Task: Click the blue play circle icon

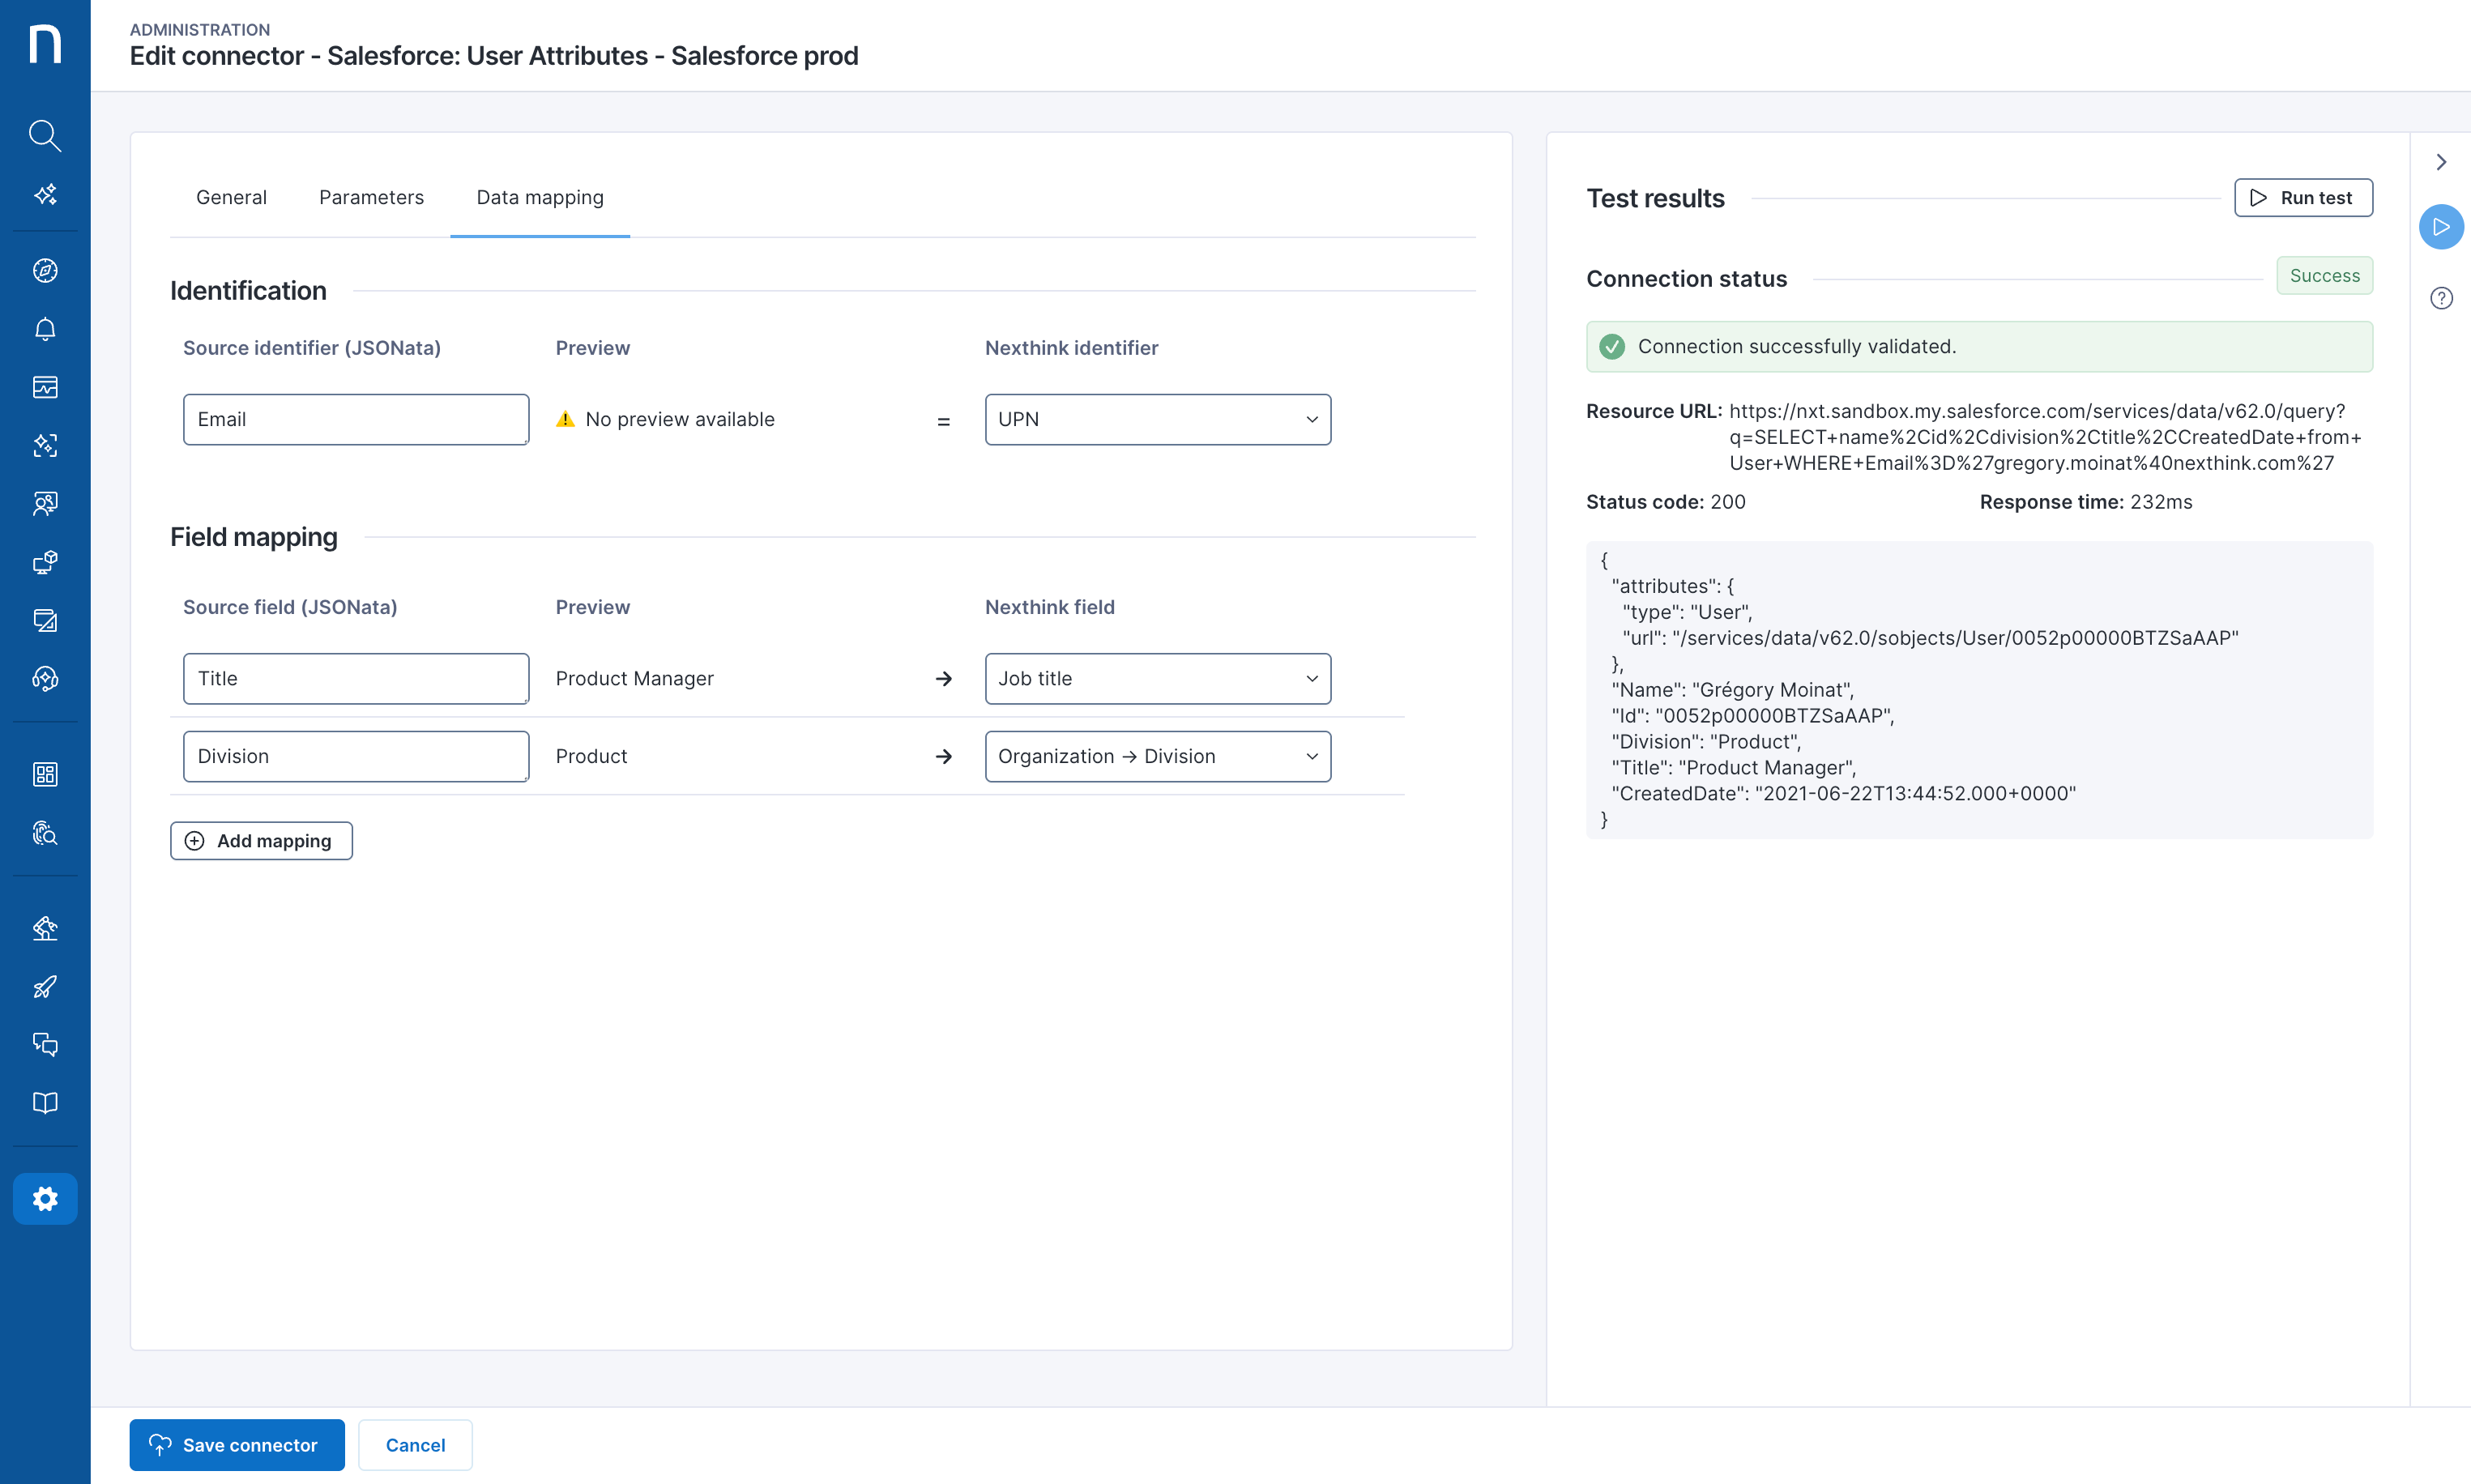Action: point(2441,227)
